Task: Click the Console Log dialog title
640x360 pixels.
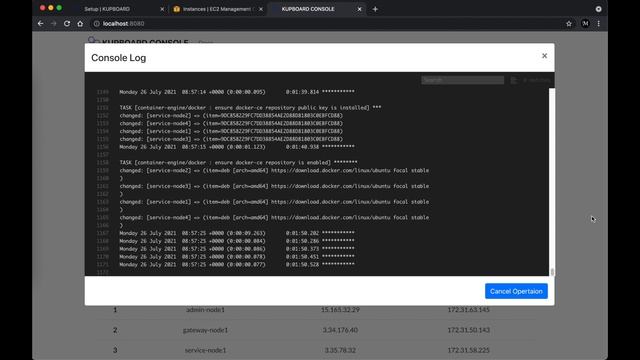Action: pyautogui.click(x=118, y=58)
